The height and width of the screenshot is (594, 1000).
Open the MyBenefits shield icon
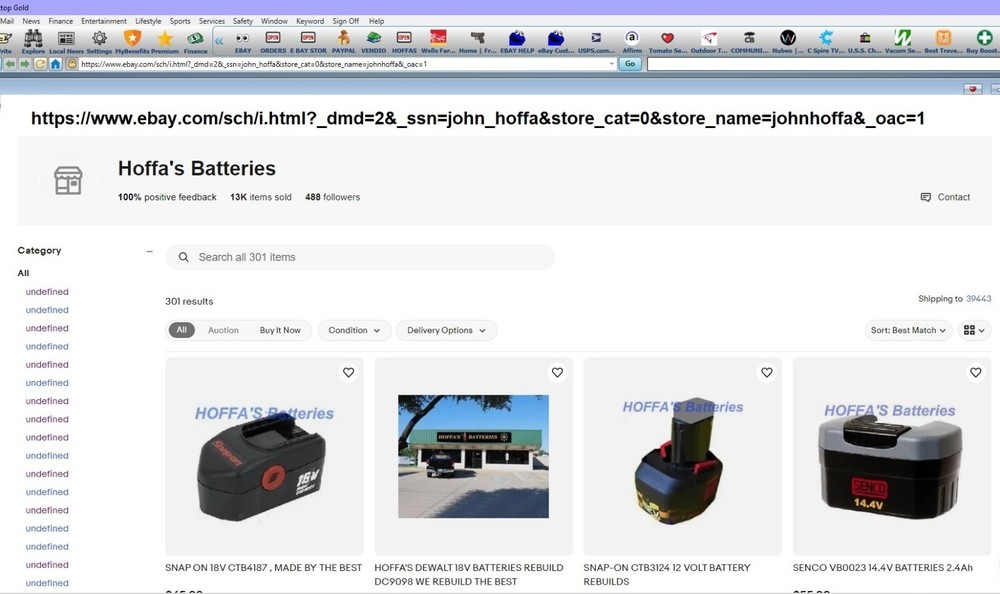coord(132,41)
